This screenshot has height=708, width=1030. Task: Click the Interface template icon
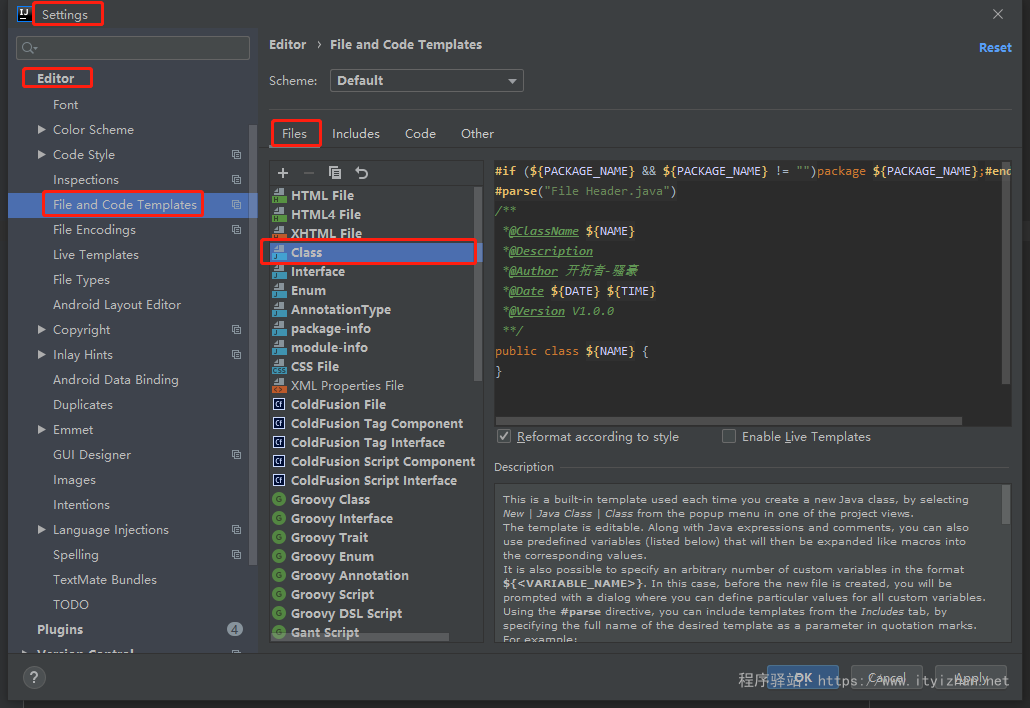[279, 271]
